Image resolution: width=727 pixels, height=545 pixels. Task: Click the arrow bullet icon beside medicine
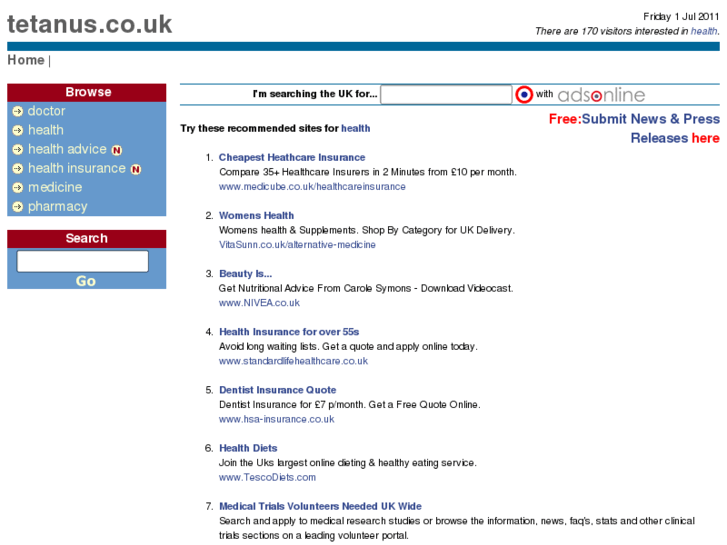coord(18,187)
